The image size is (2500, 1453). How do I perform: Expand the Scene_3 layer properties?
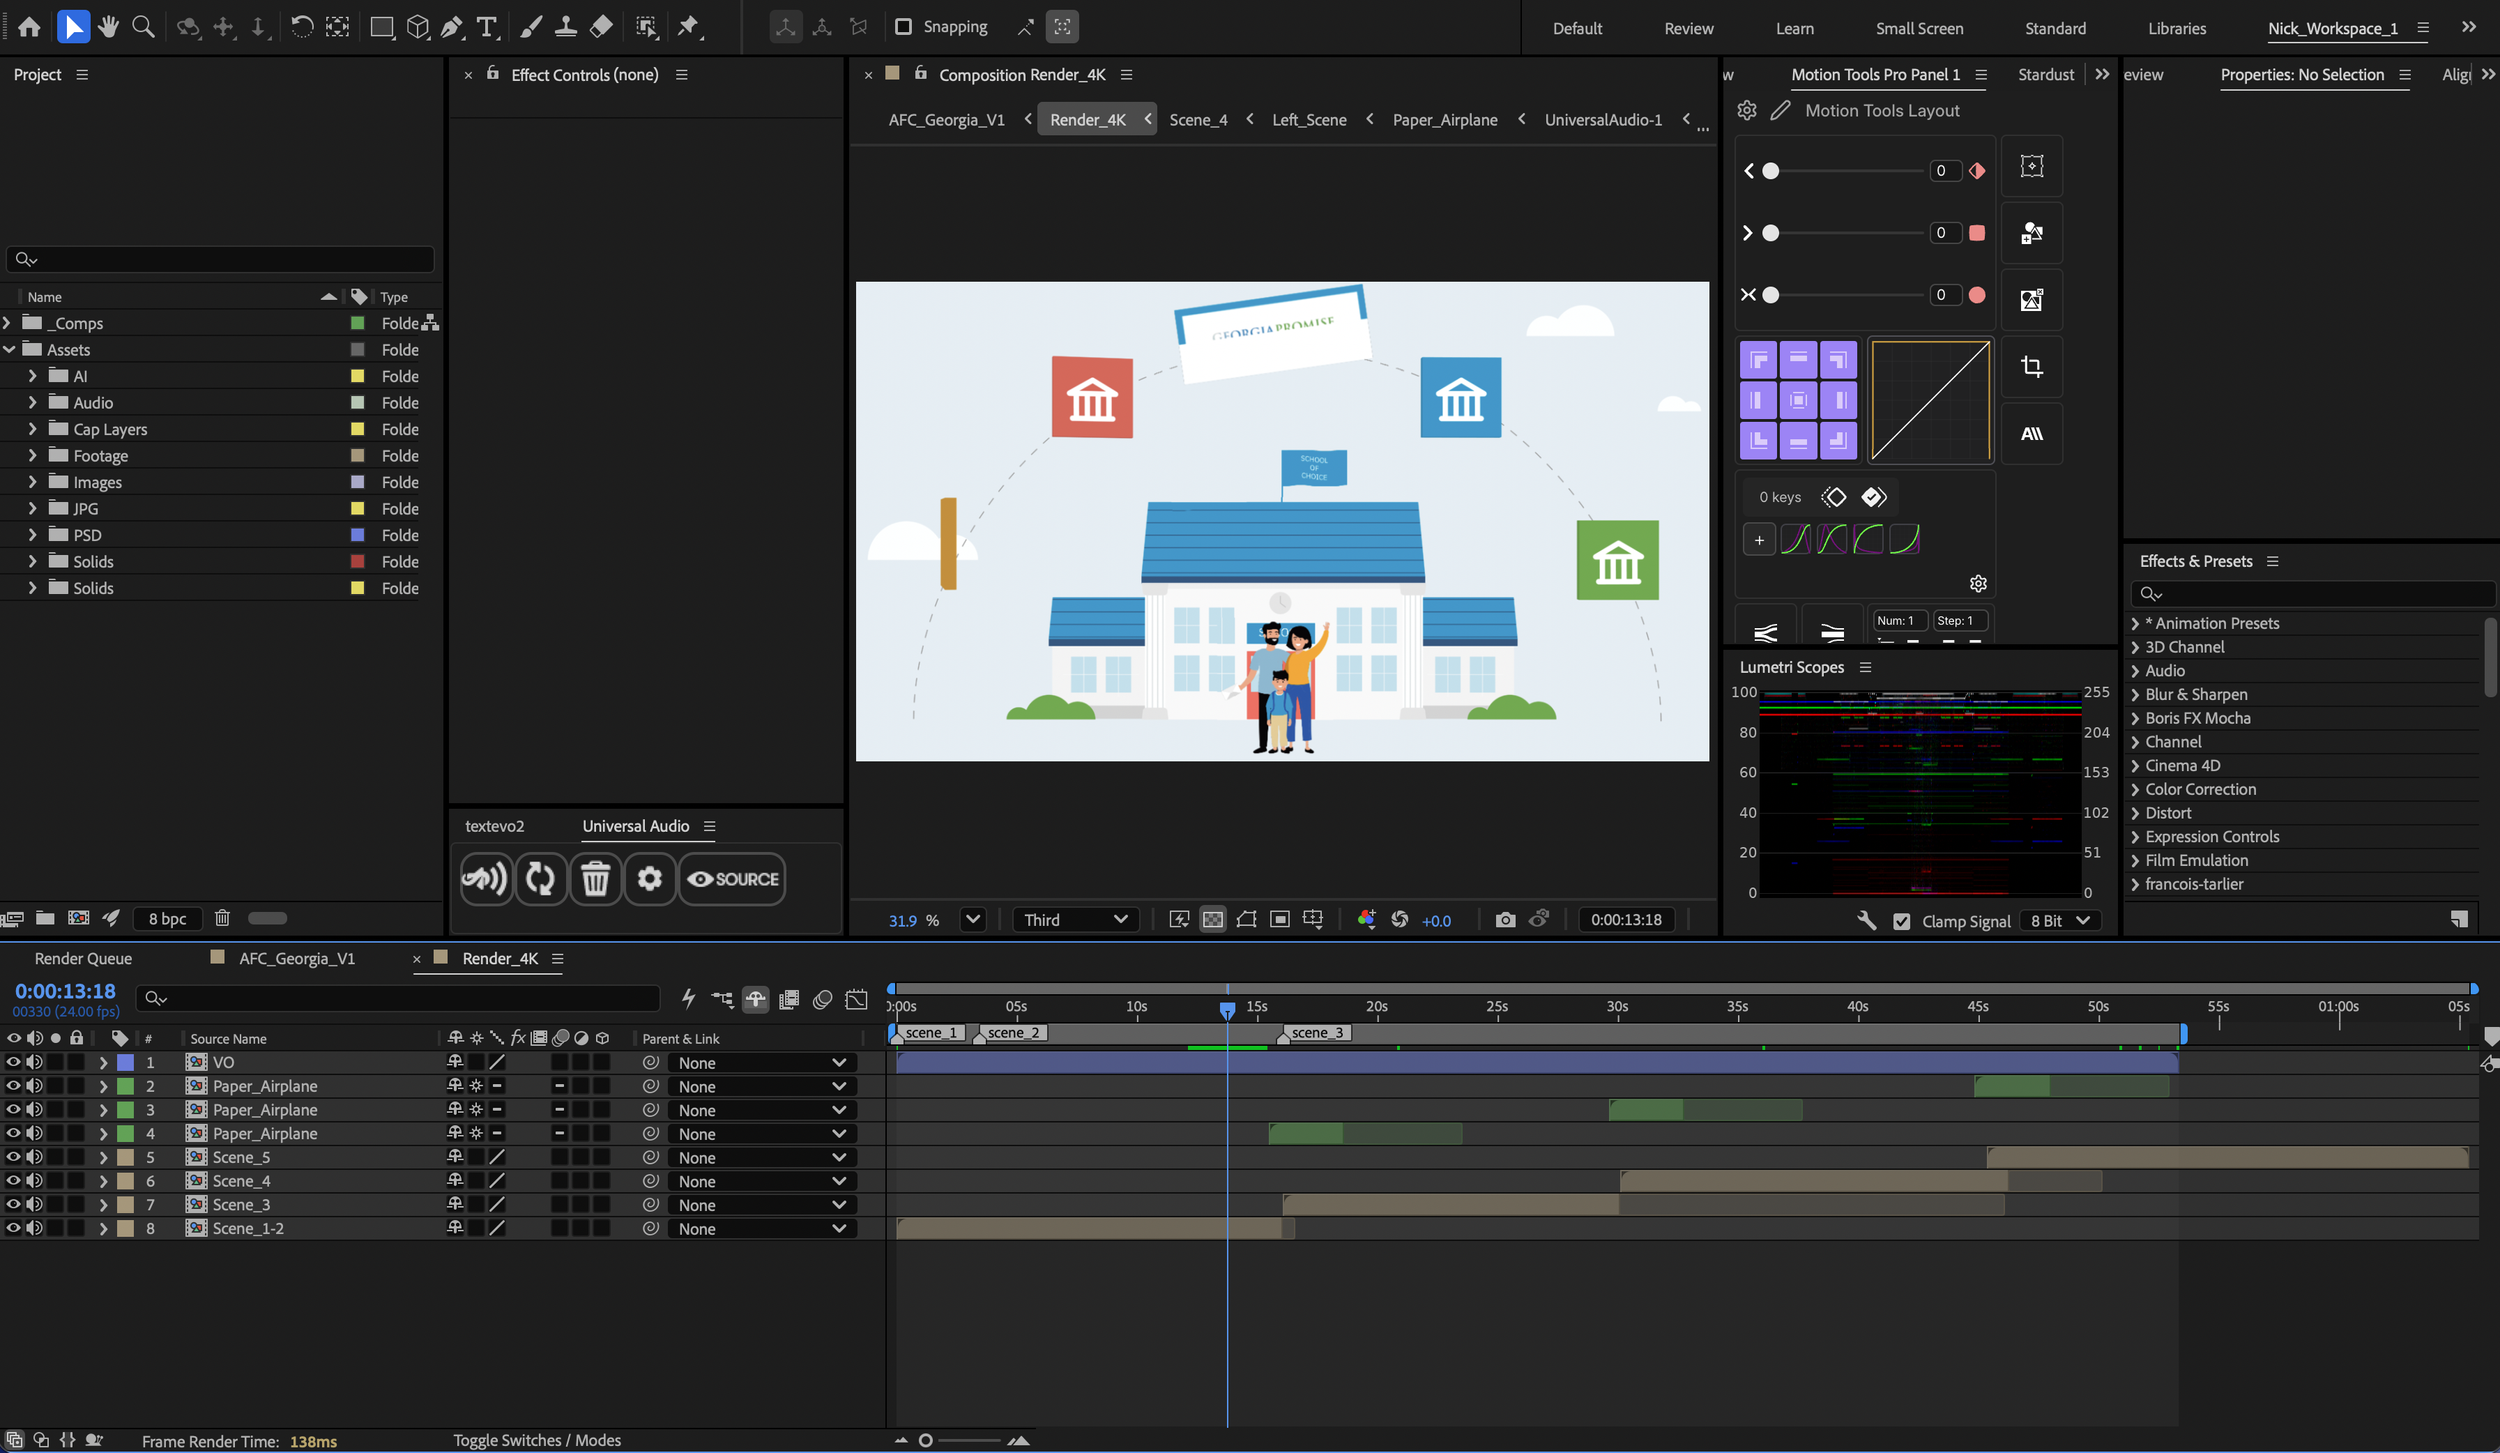tap(103, 1204)
